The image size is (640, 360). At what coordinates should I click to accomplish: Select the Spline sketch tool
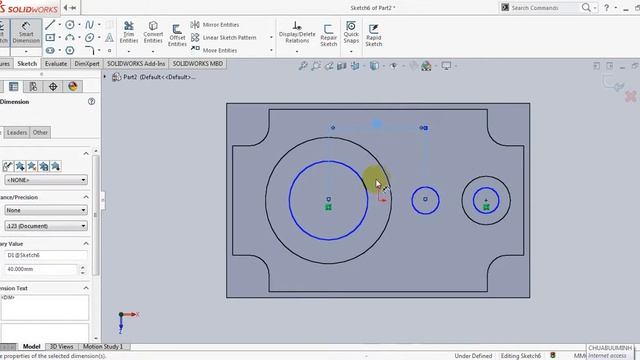pyautogui.click(x=89, y=25)
